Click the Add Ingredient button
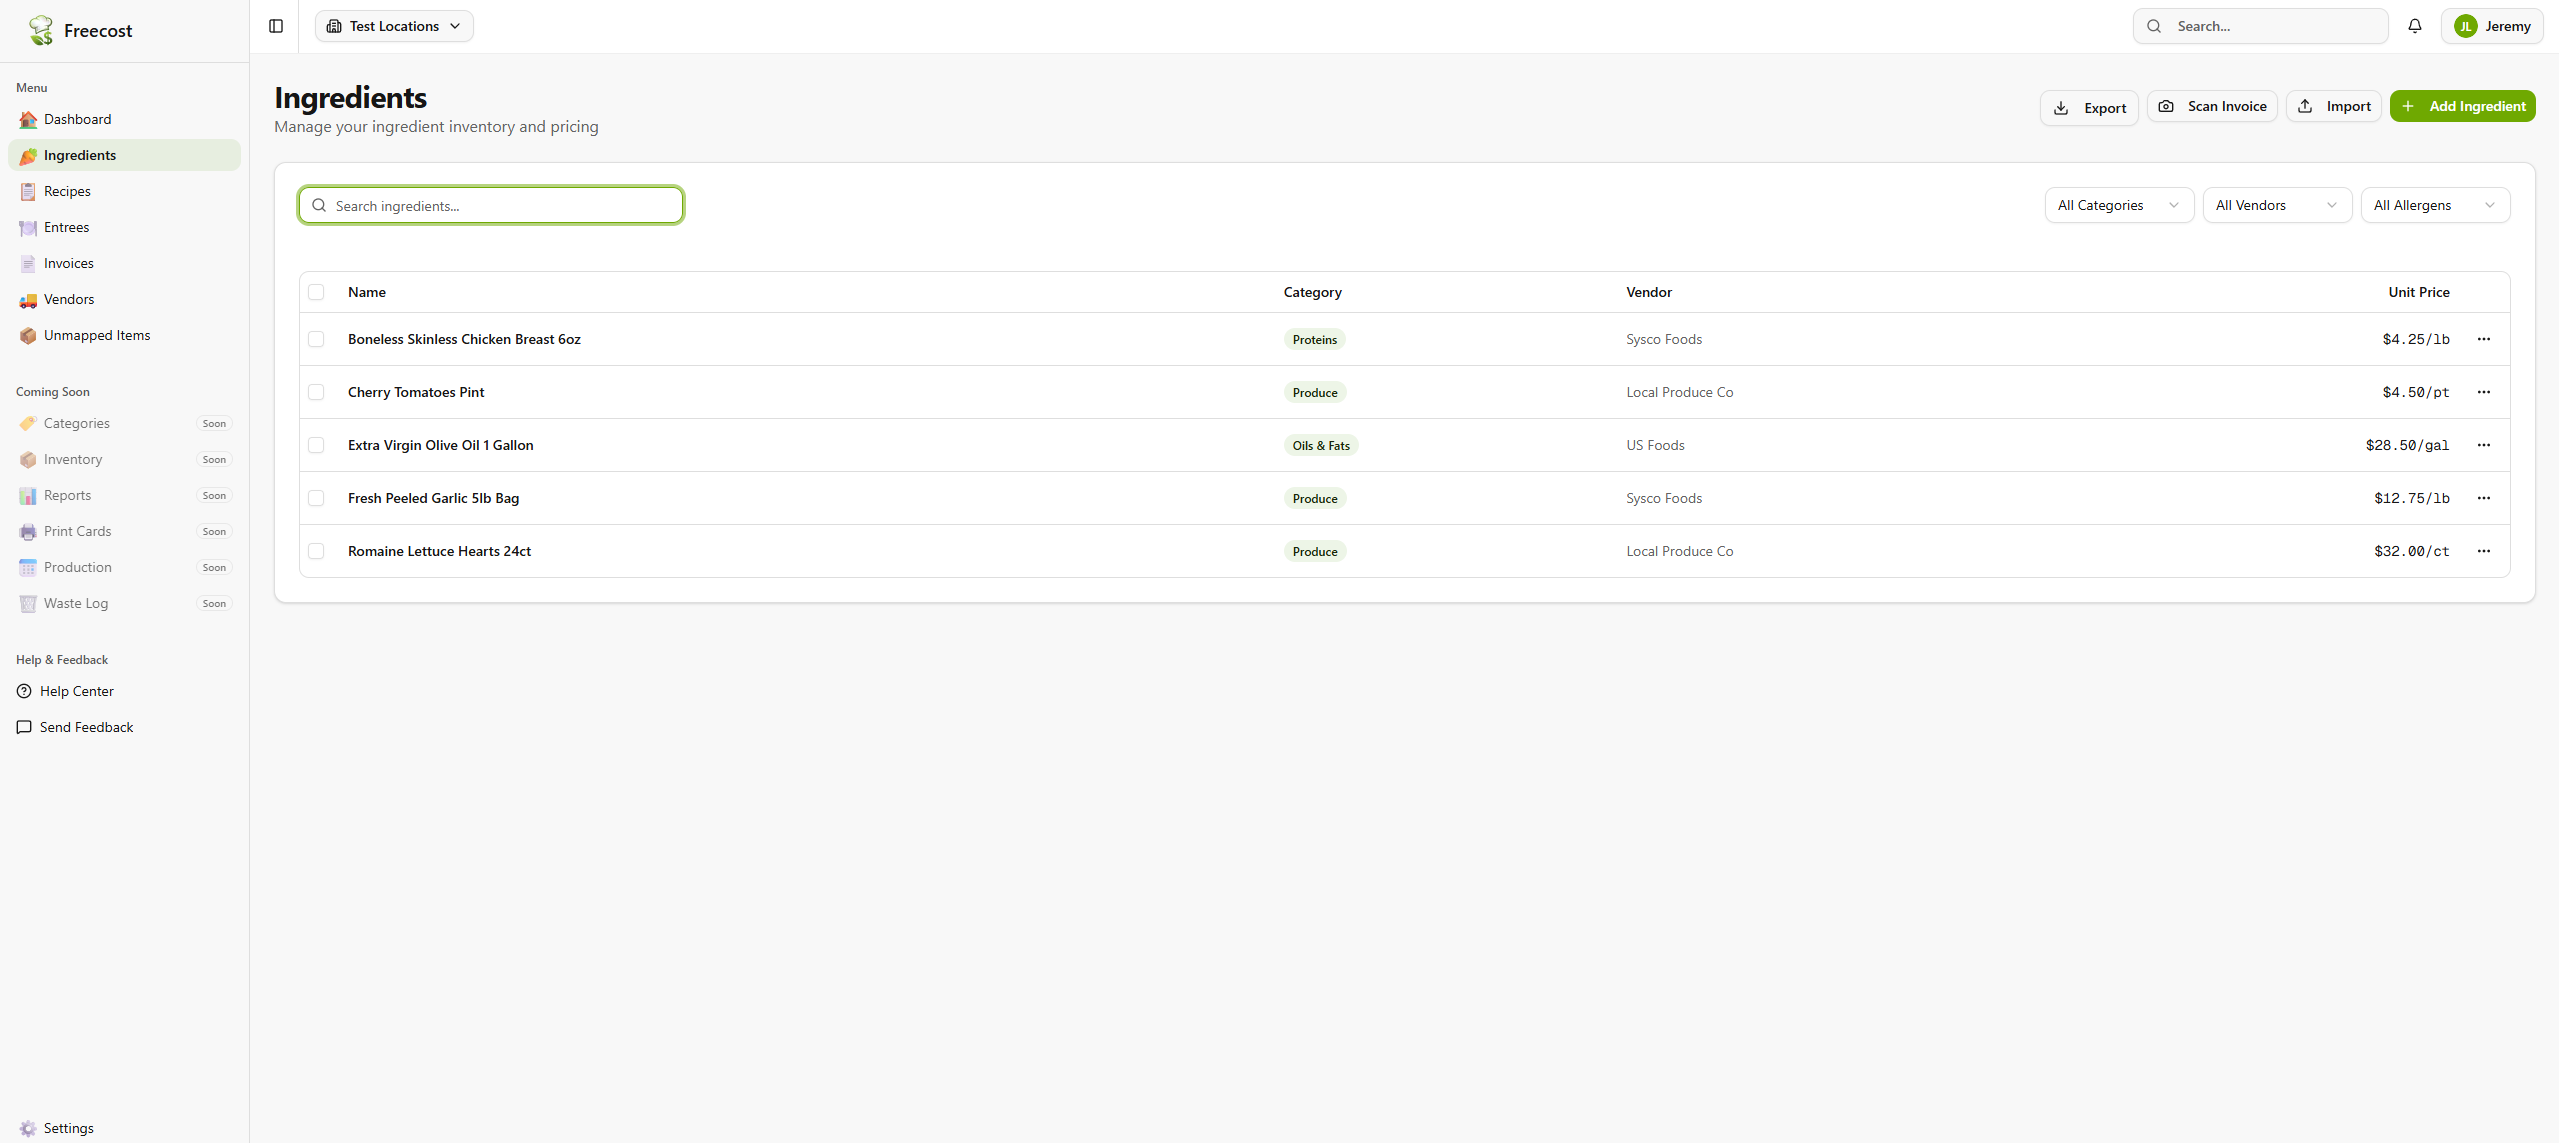 click(x=2462, y=106)
